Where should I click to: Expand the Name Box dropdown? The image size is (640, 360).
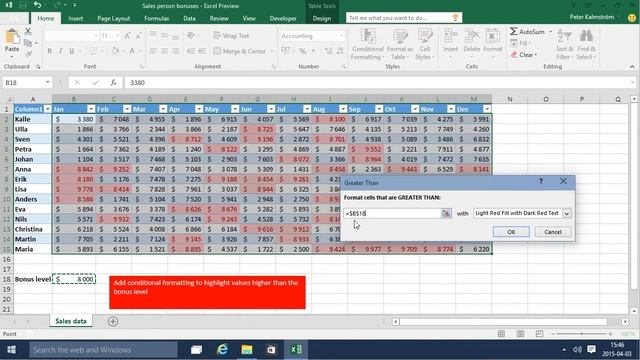tap(48, 82)
